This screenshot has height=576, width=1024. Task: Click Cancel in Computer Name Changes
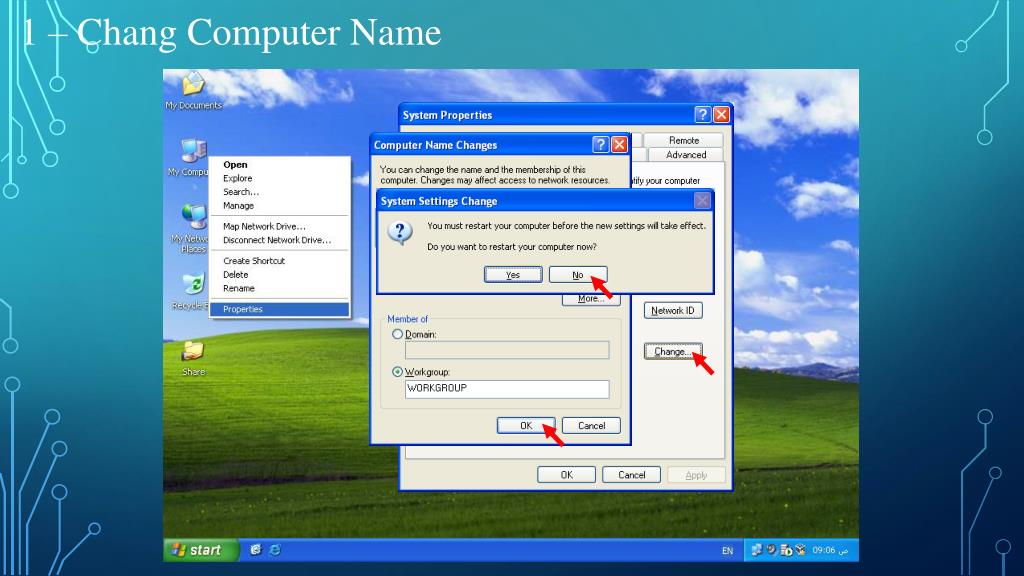pos(592,426)
